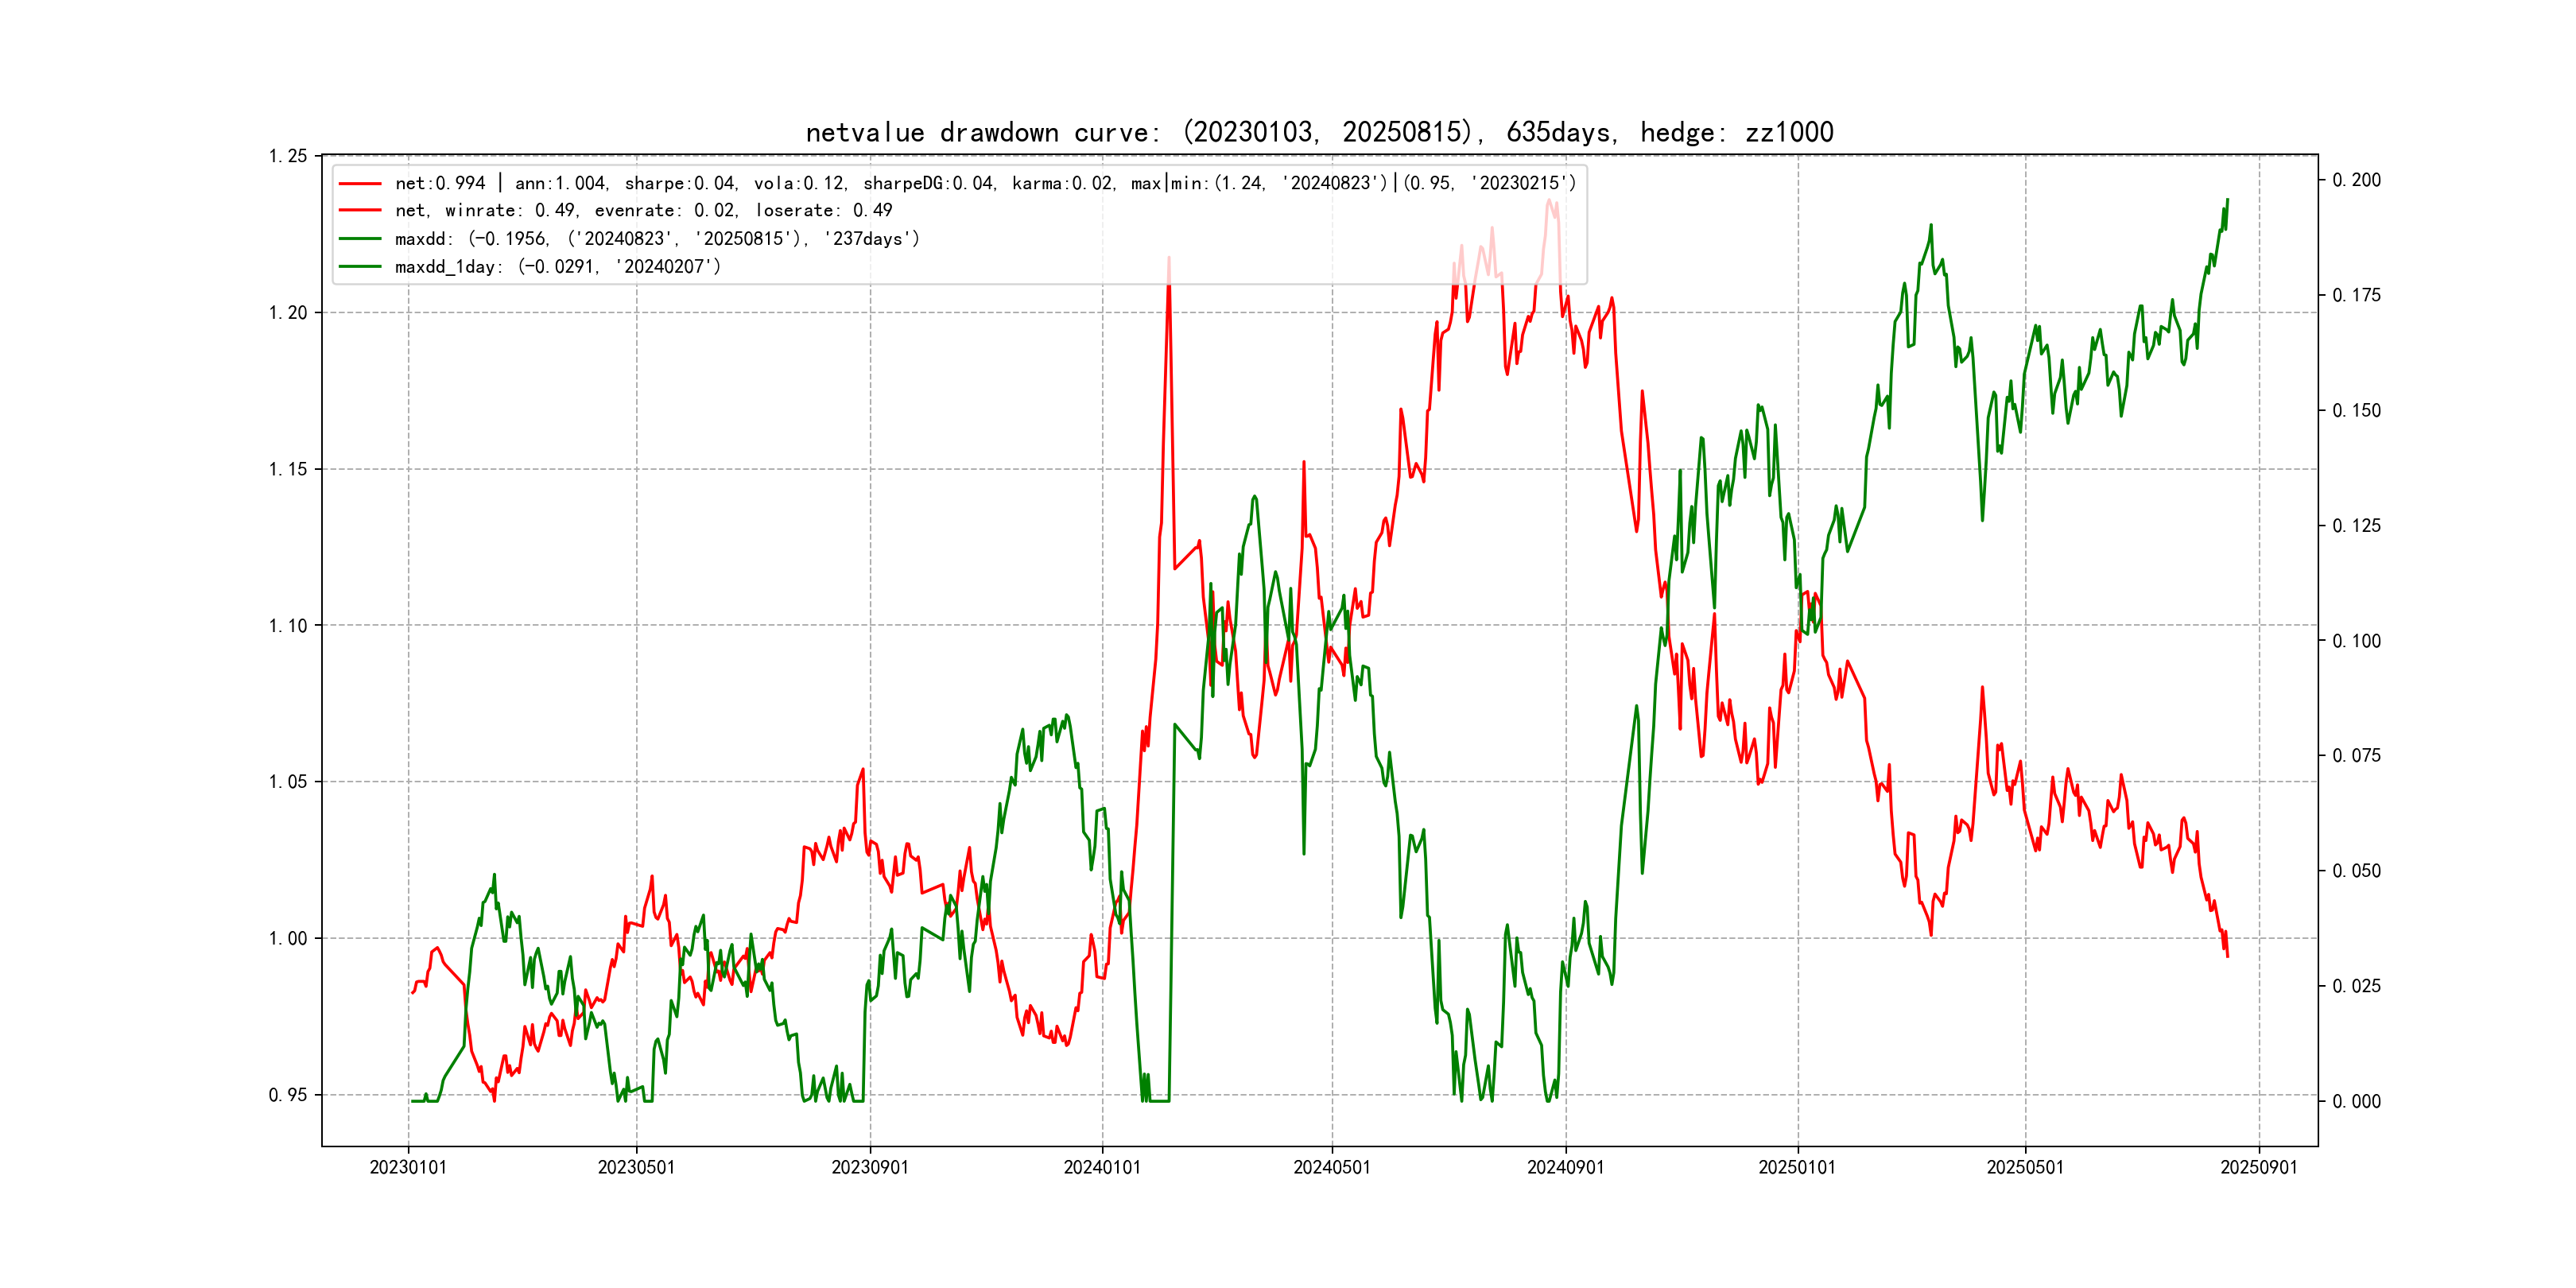Click the red net curve's final endpoint

click(x=2227, y=956)
